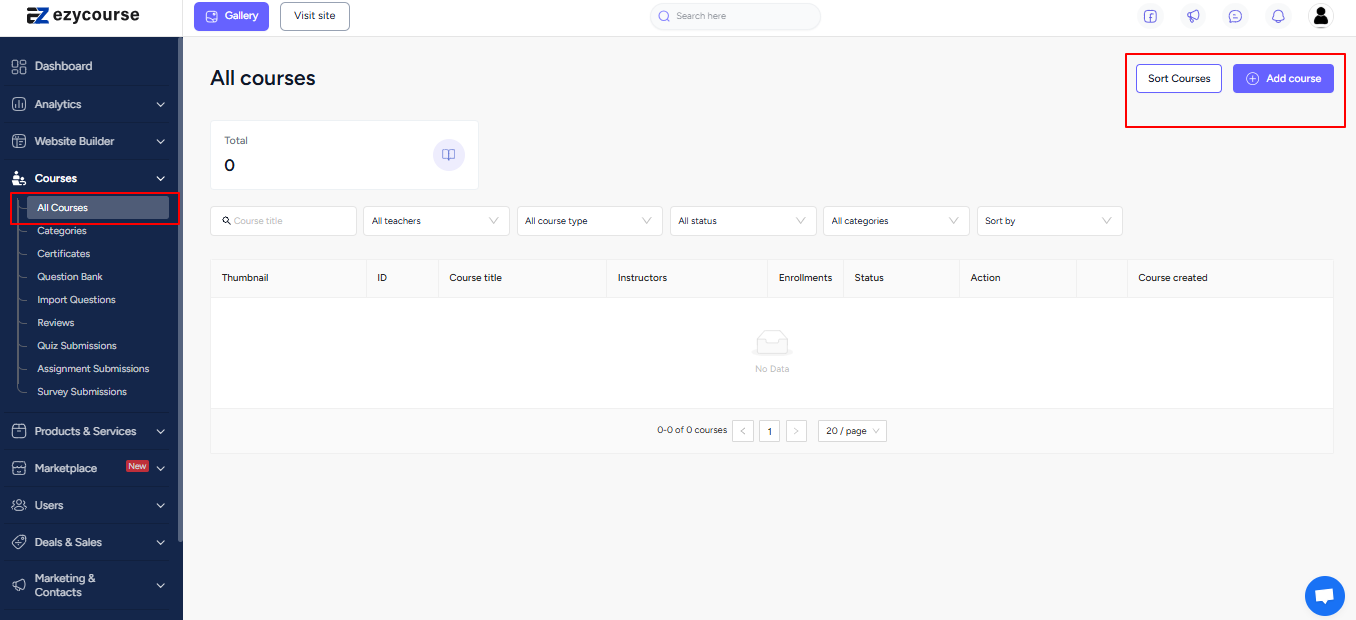This screenshot has height=620, width=1356.
Task: Open the live chat support bubble
Action: pos(1325,596)
